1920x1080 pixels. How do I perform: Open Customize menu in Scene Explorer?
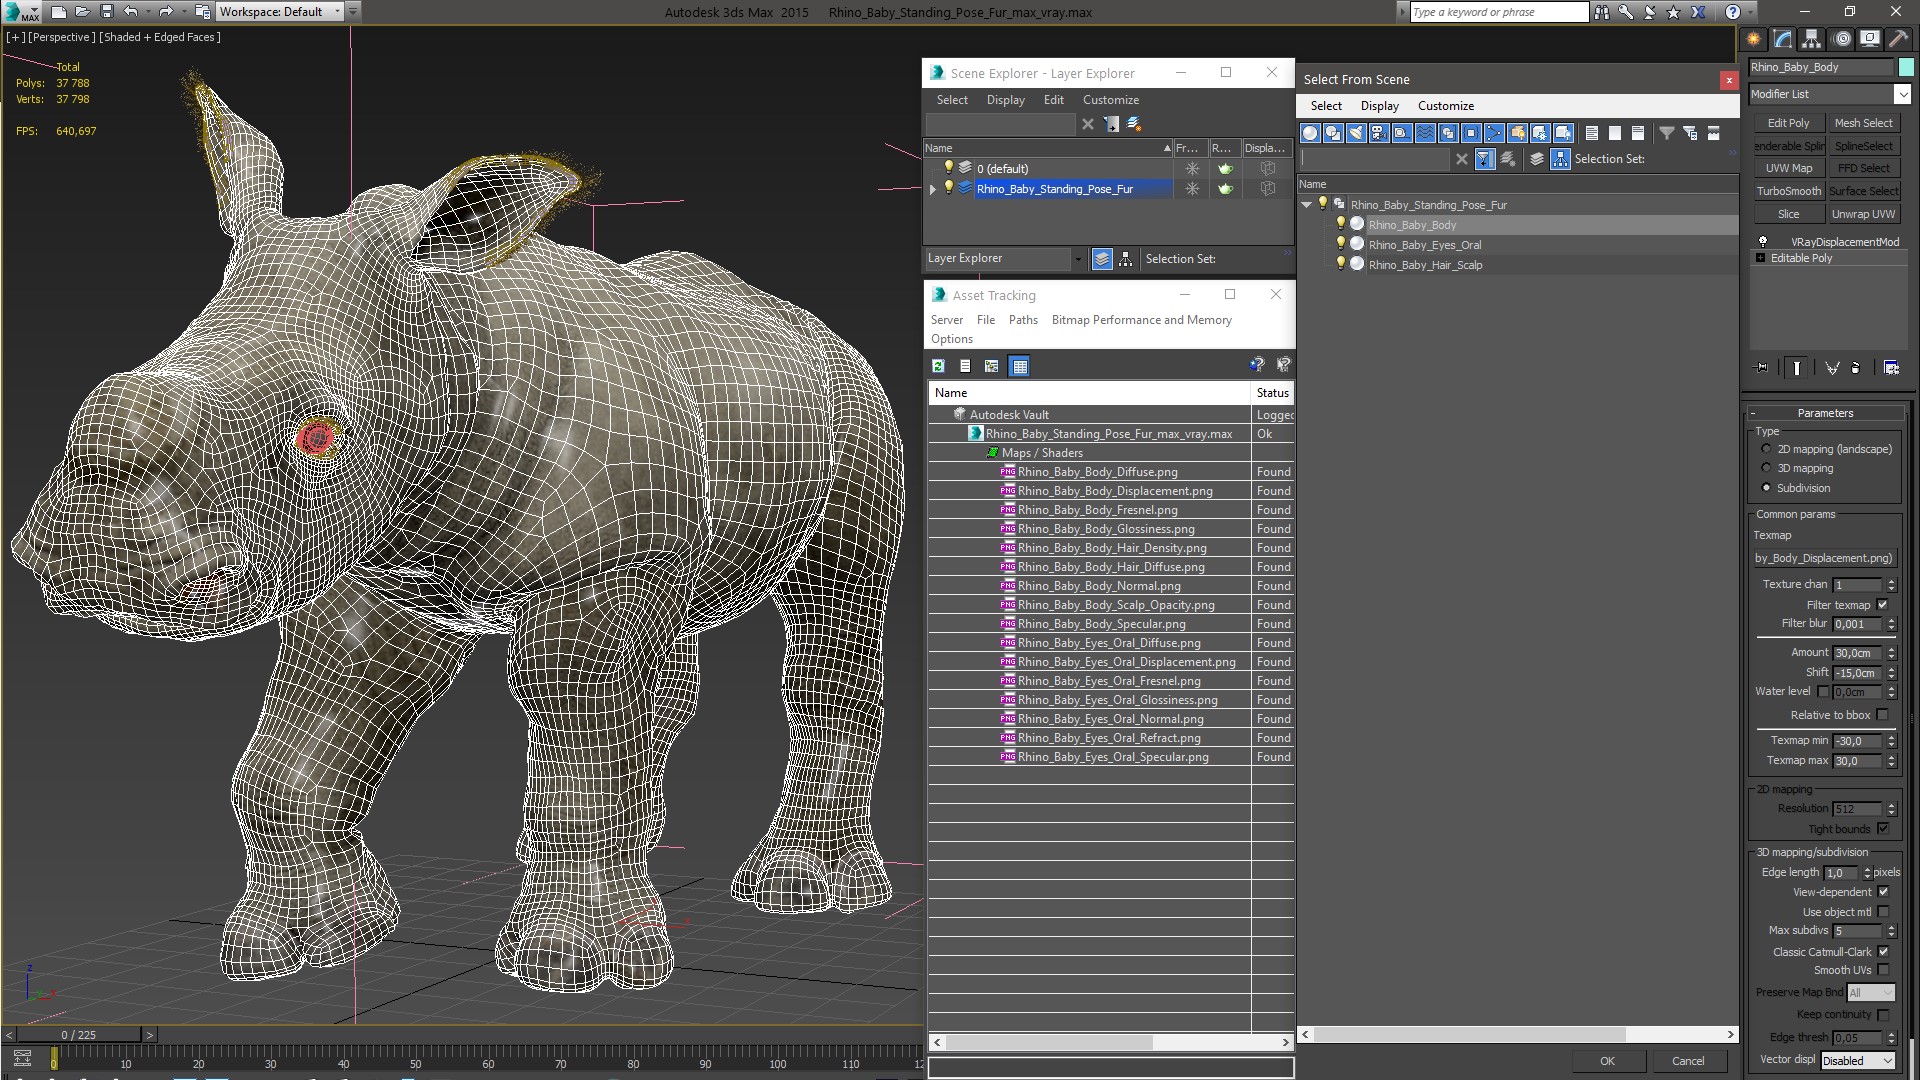click(x=1110, y=100)
